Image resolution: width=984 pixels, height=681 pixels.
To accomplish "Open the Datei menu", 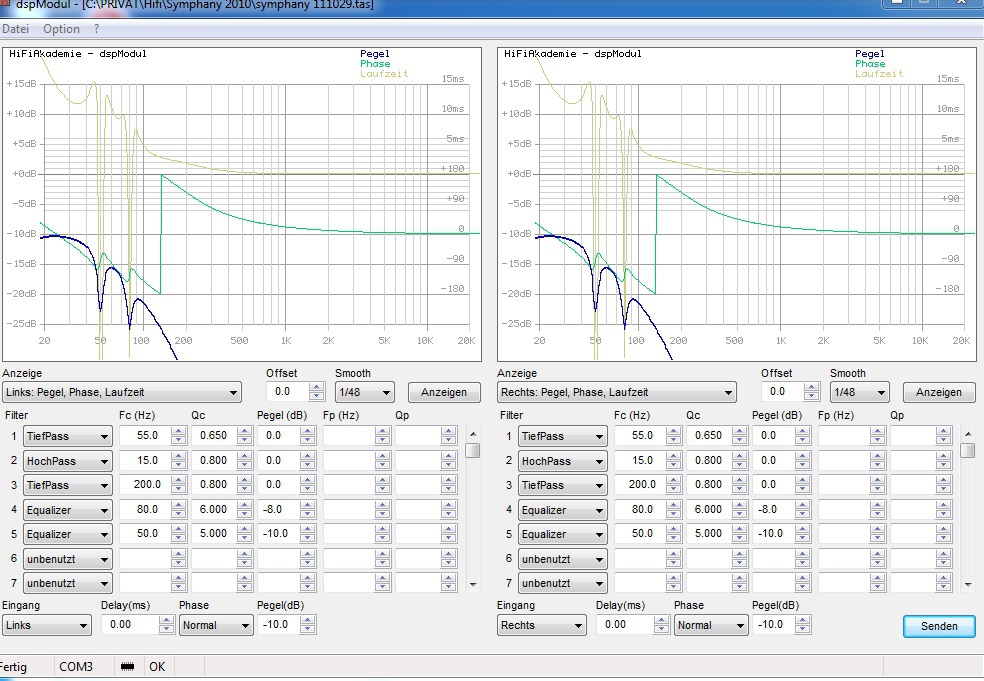I will point(15,29).
